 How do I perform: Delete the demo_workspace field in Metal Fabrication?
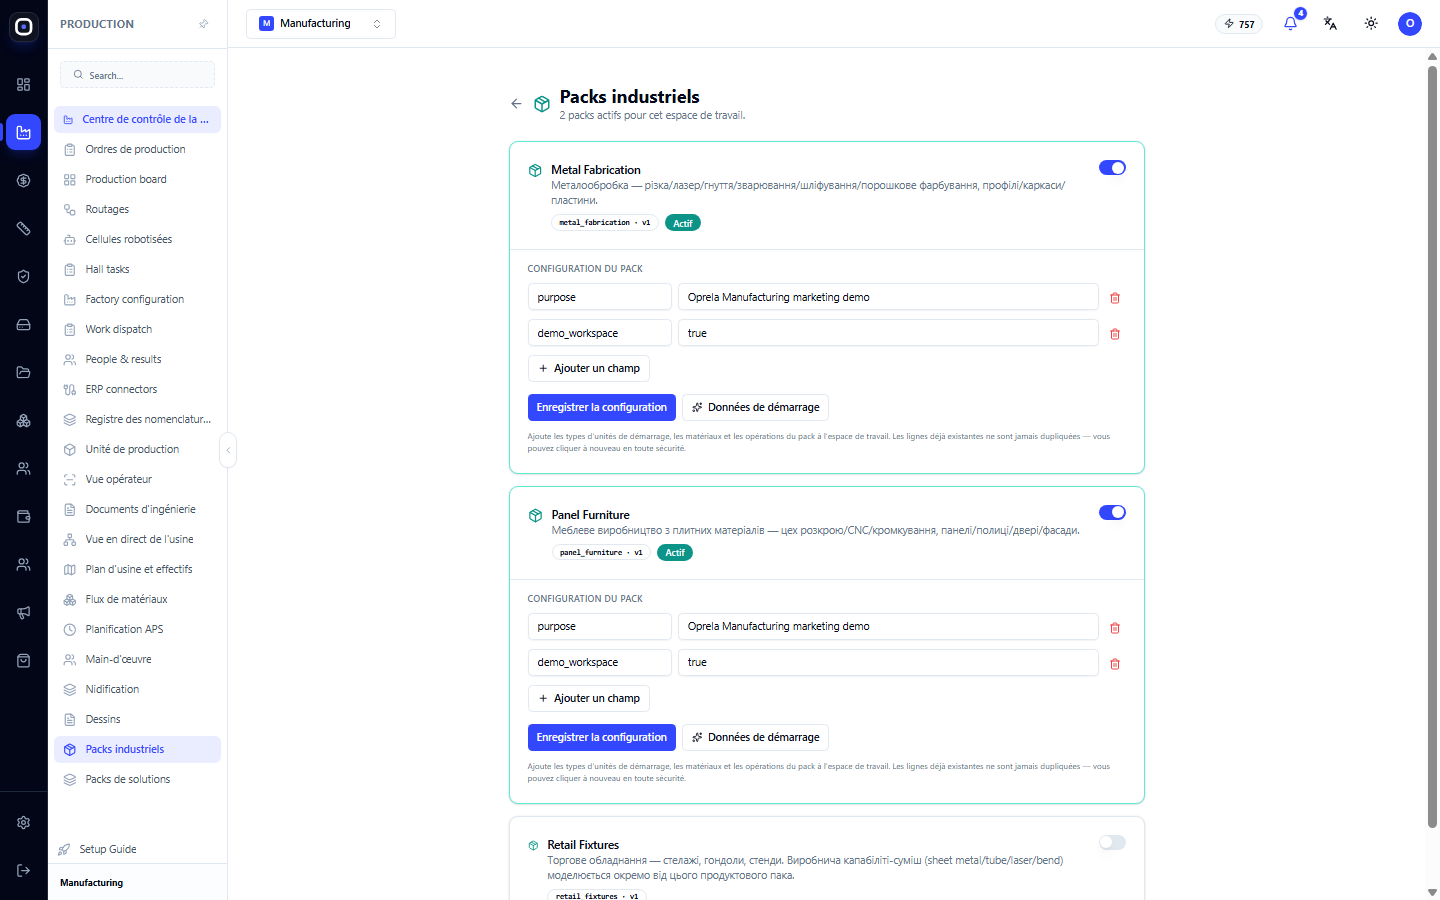[x=1115, y=334]
